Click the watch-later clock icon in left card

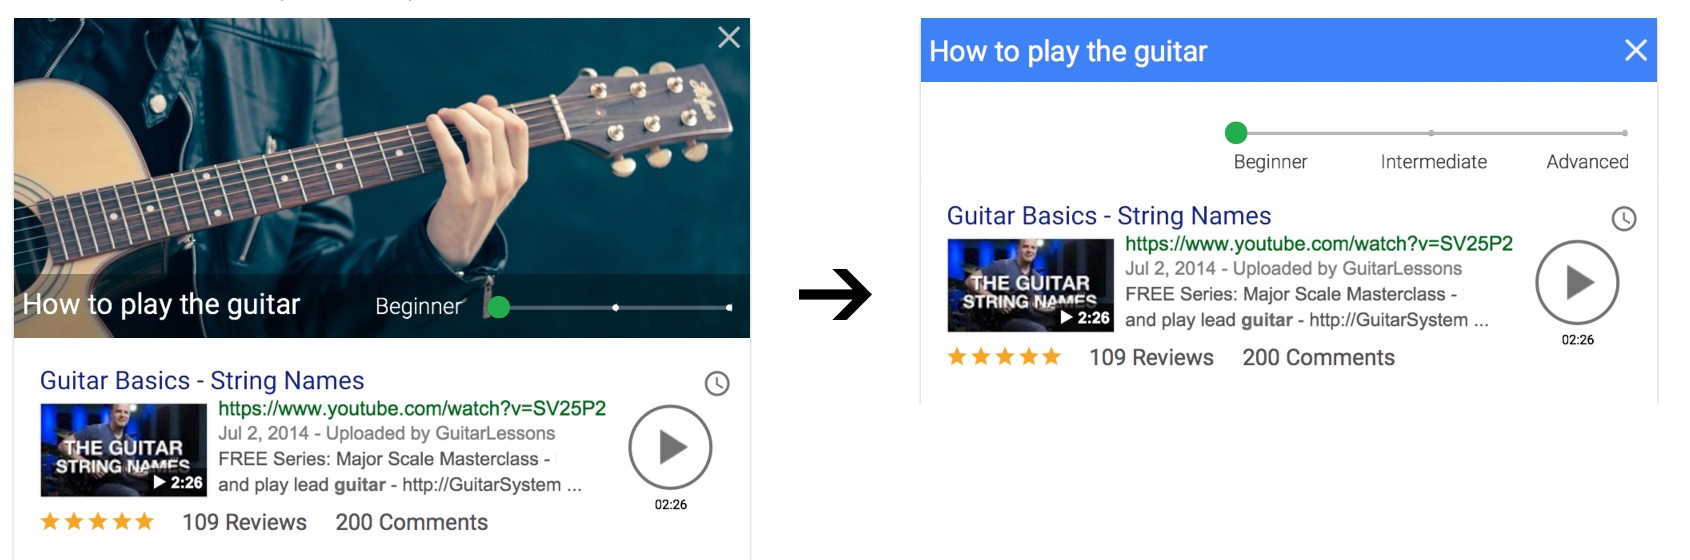coord(717,383)
